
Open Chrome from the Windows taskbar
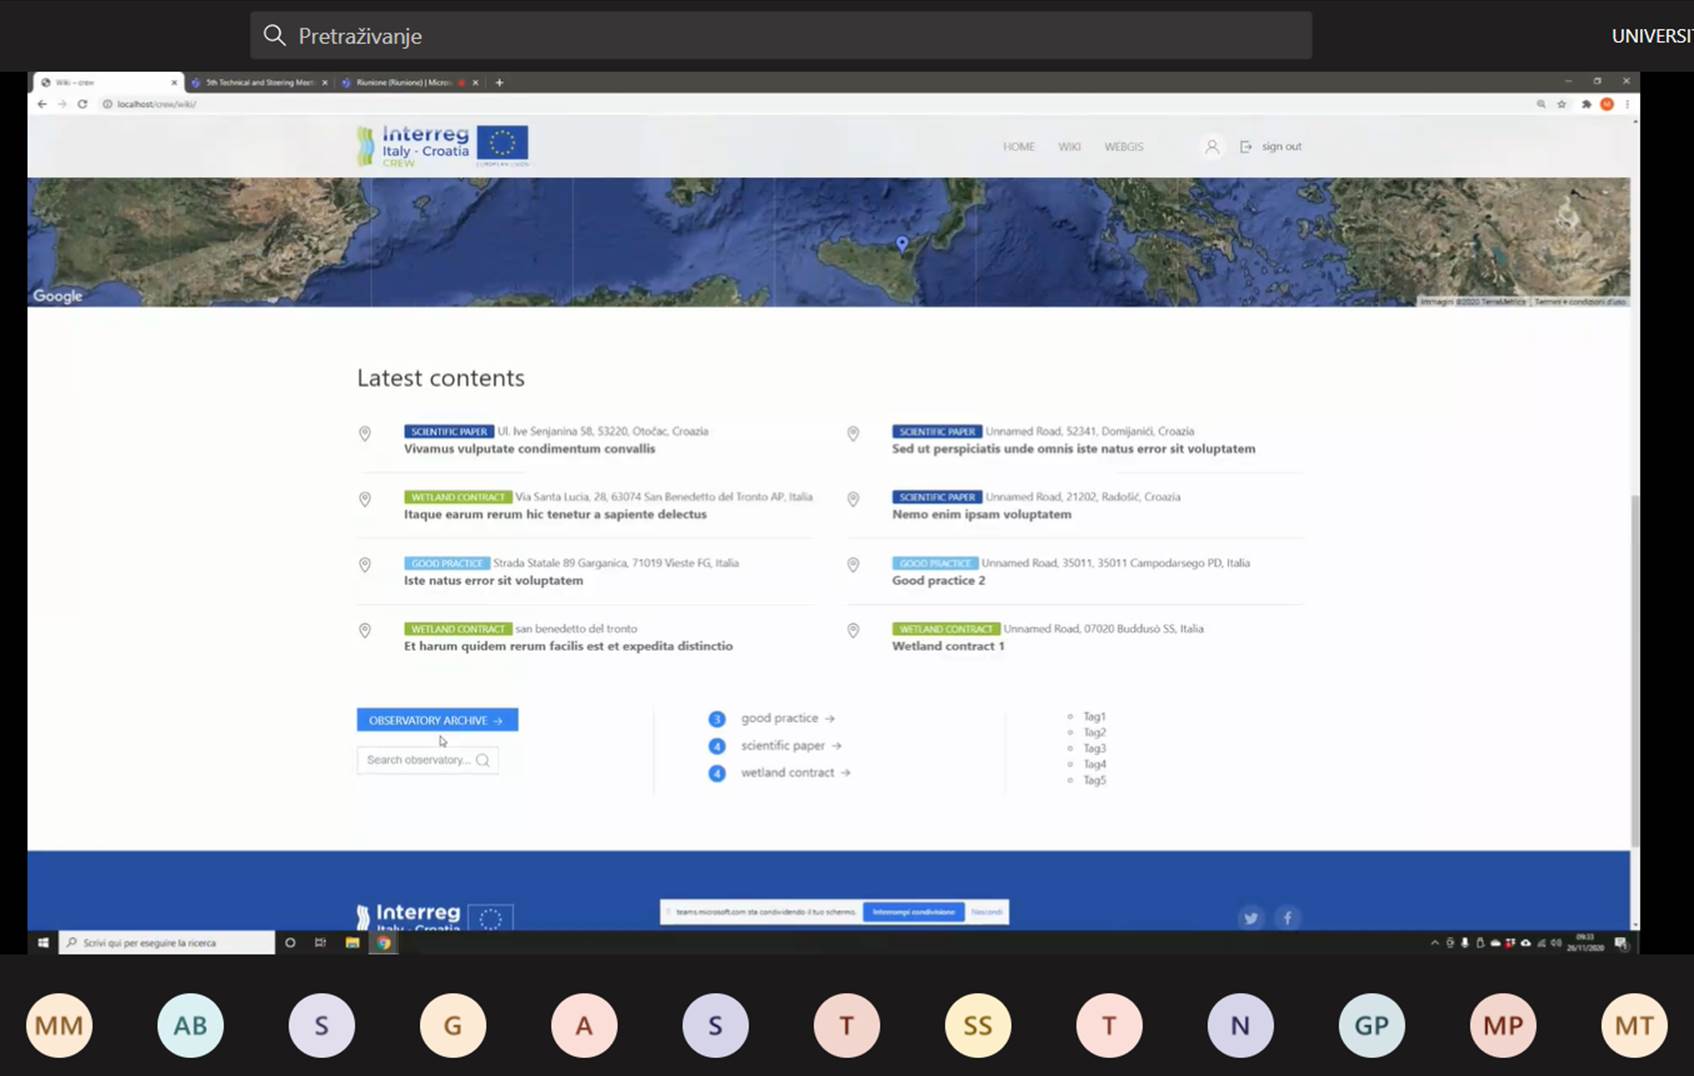(383, 943)
